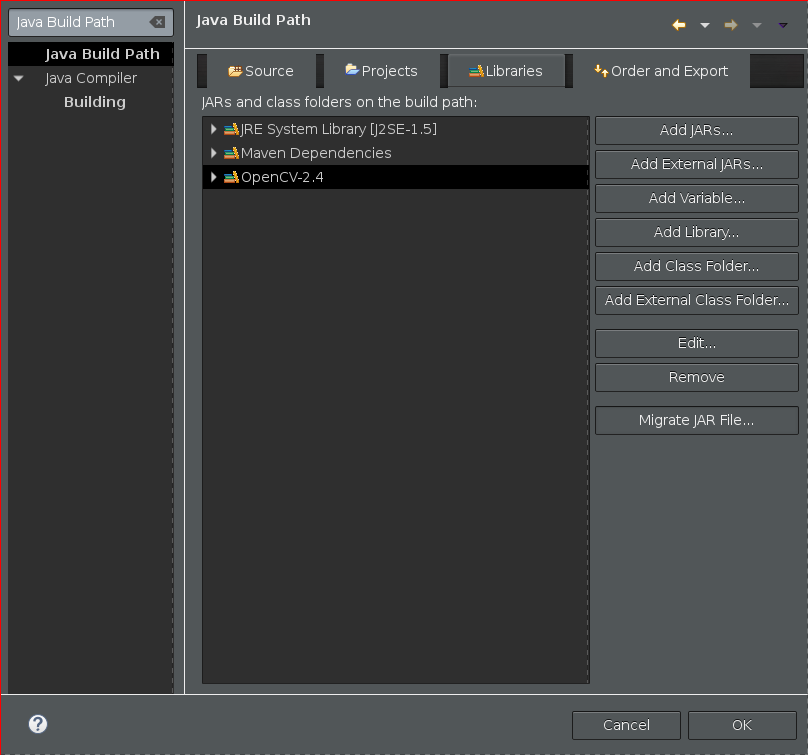Image resolution: width=808 pixels, height=755 pixels.
Task: Select Building under Java Compiler
Action: pyautogui.click(x=94, y=101)
